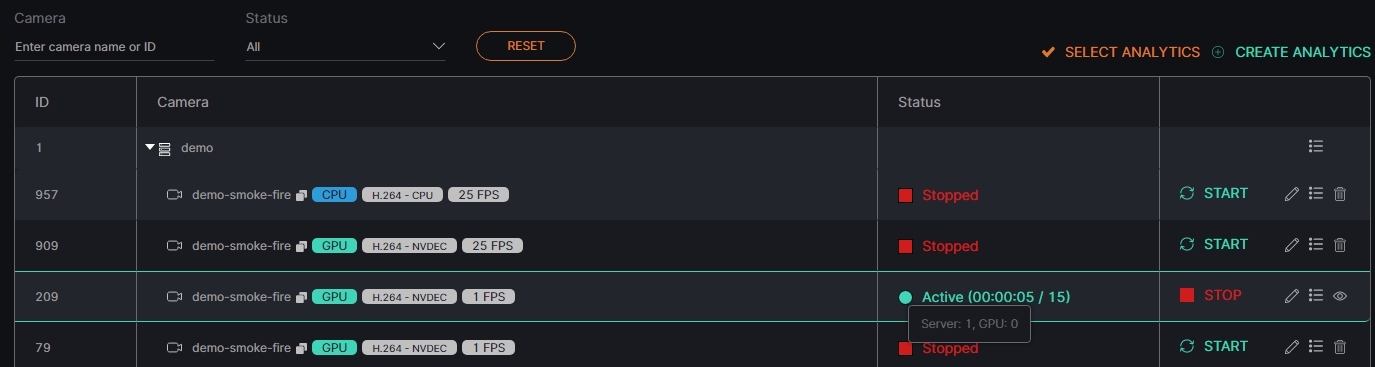
Task: Open the list icon for camera 909
Action: [1316, 245]
